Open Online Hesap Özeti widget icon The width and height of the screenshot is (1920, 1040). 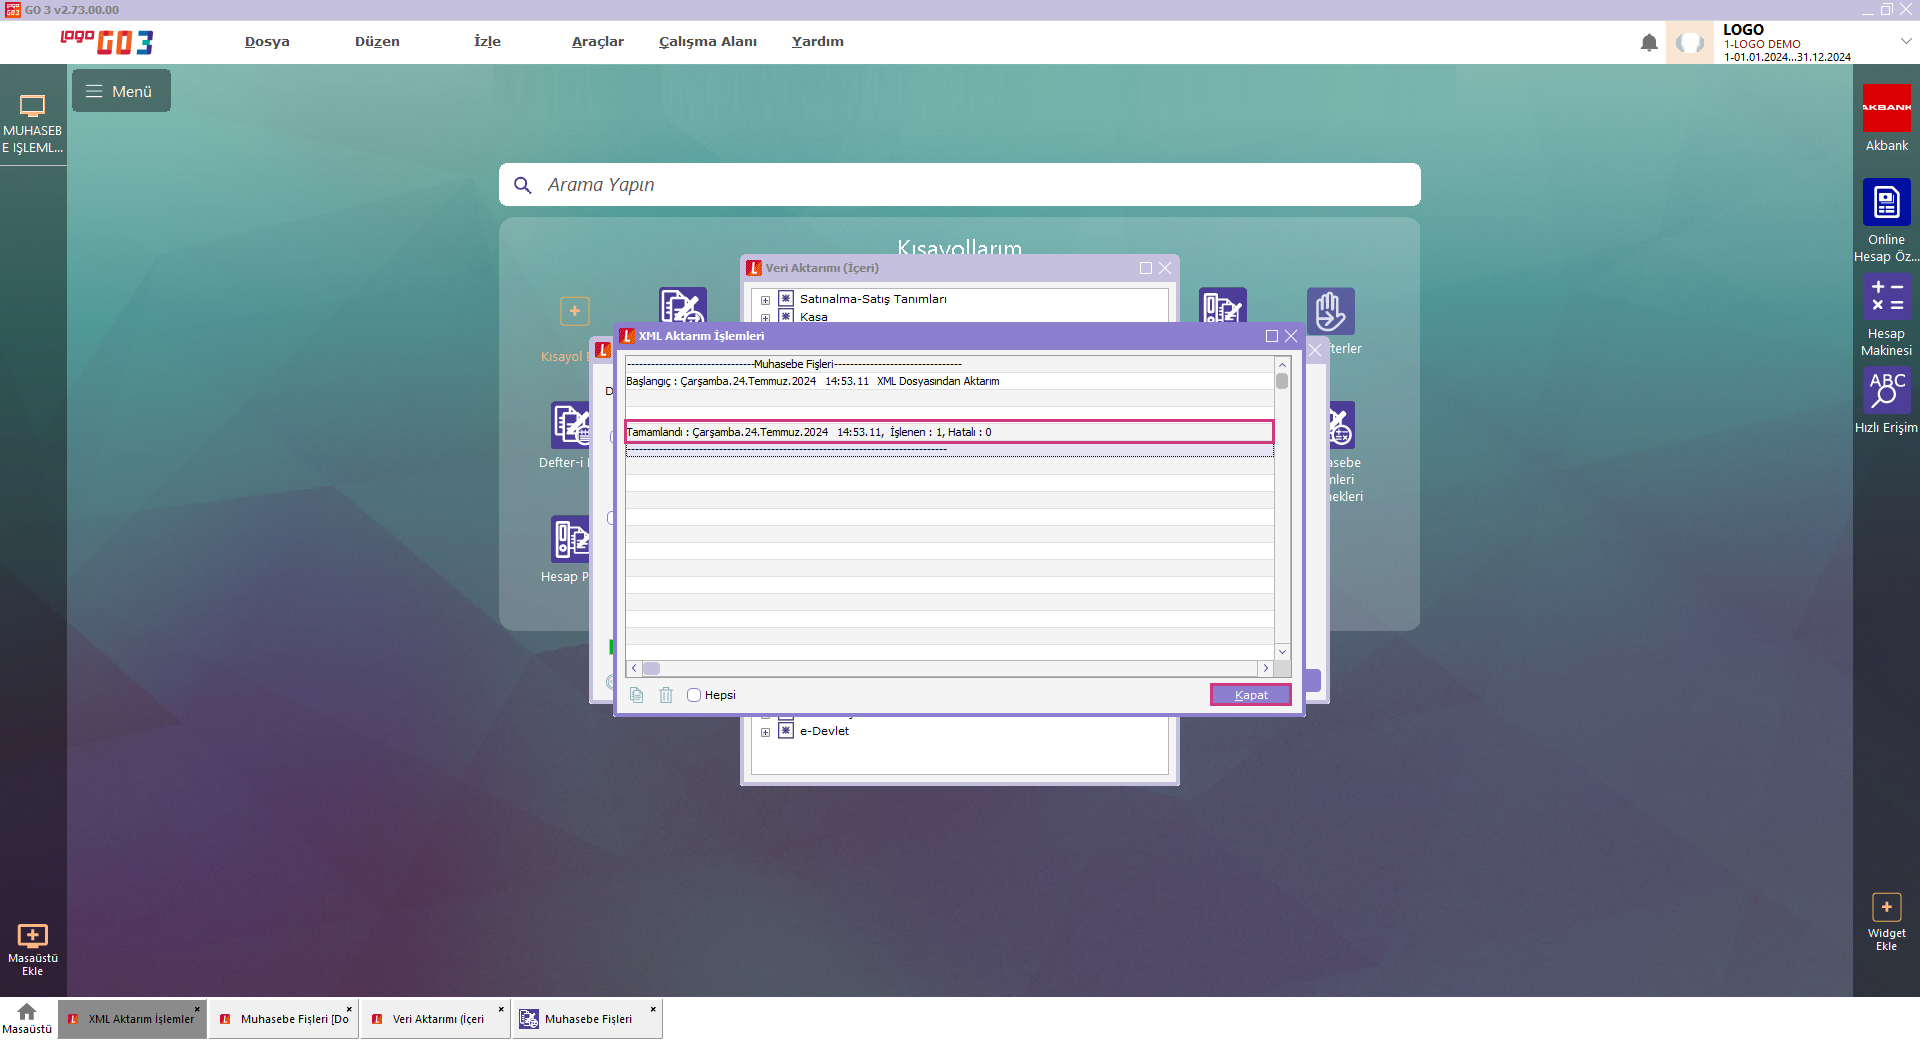(1886, 203)
